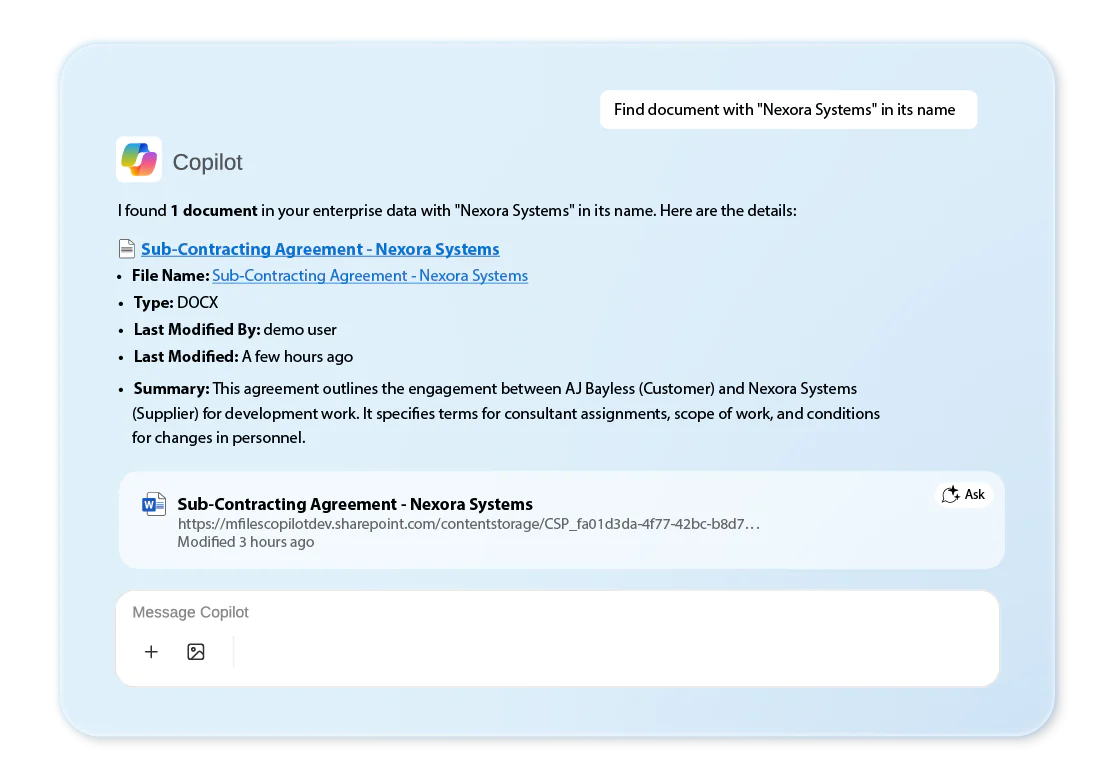Screen dimensions: 1115x780
Task: Open the citation card document title
Action: coord(355,504)
